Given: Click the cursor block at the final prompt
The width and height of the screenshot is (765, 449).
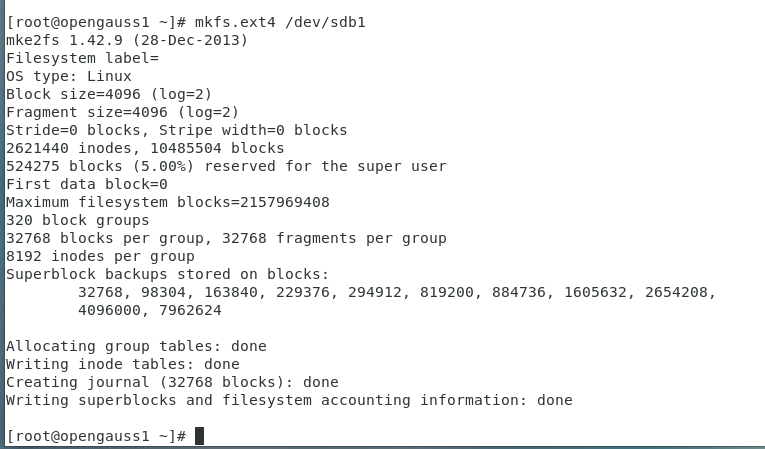Looking at the screenshot, I should click(x=200, y=436).
